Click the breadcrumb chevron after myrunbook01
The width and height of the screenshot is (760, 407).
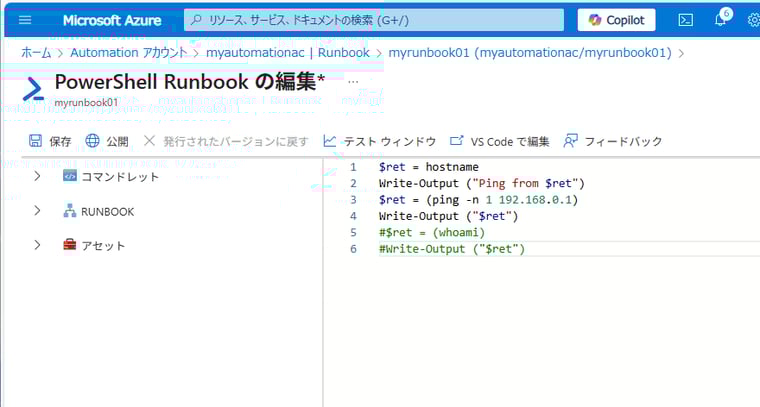tap(681, 53)
